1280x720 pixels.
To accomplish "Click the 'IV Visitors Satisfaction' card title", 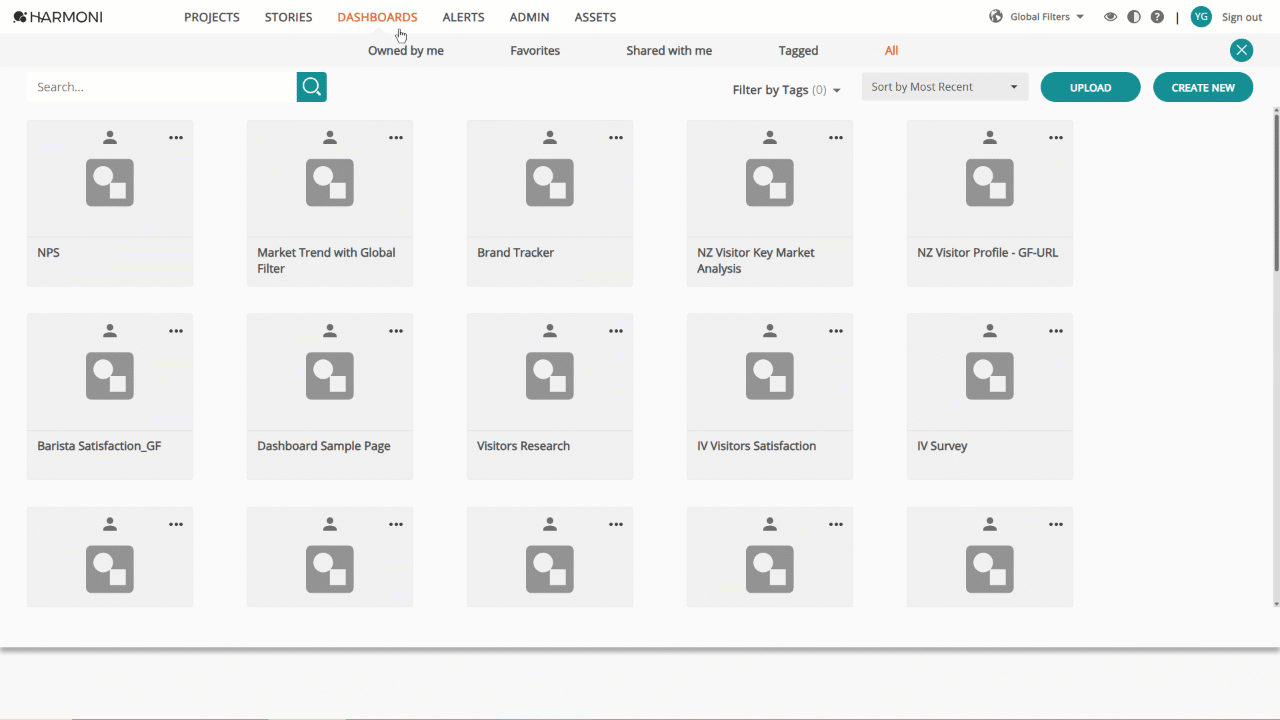I will [x=757, y=446].
